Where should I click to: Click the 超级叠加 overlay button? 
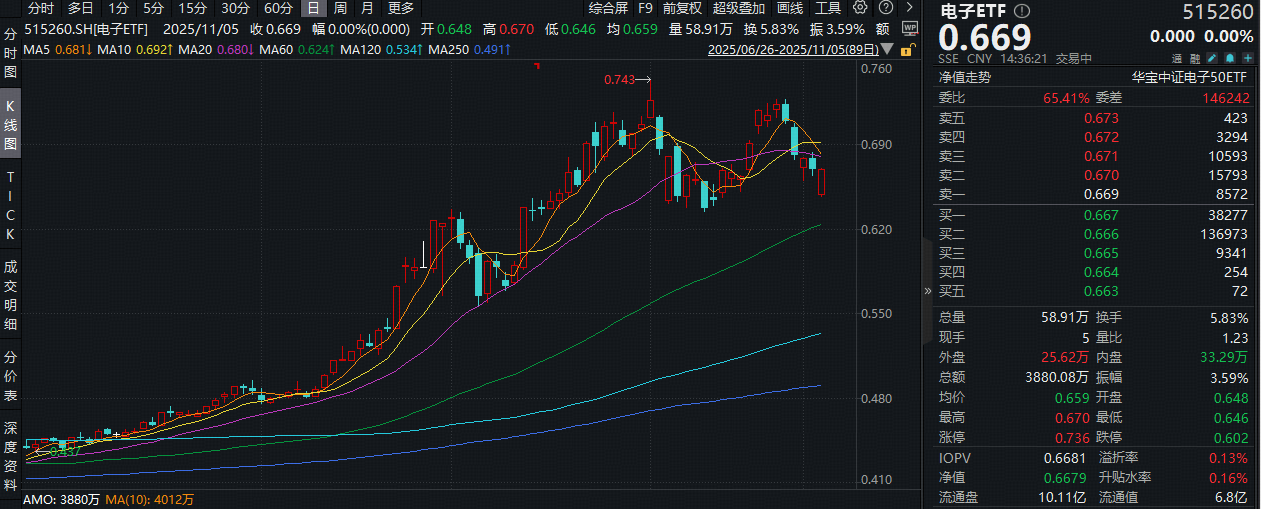coord(736,8)
